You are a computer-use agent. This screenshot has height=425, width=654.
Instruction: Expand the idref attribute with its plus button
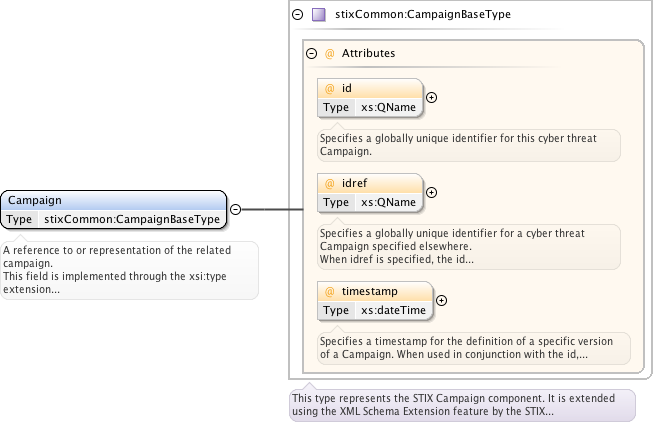(431, 192)
